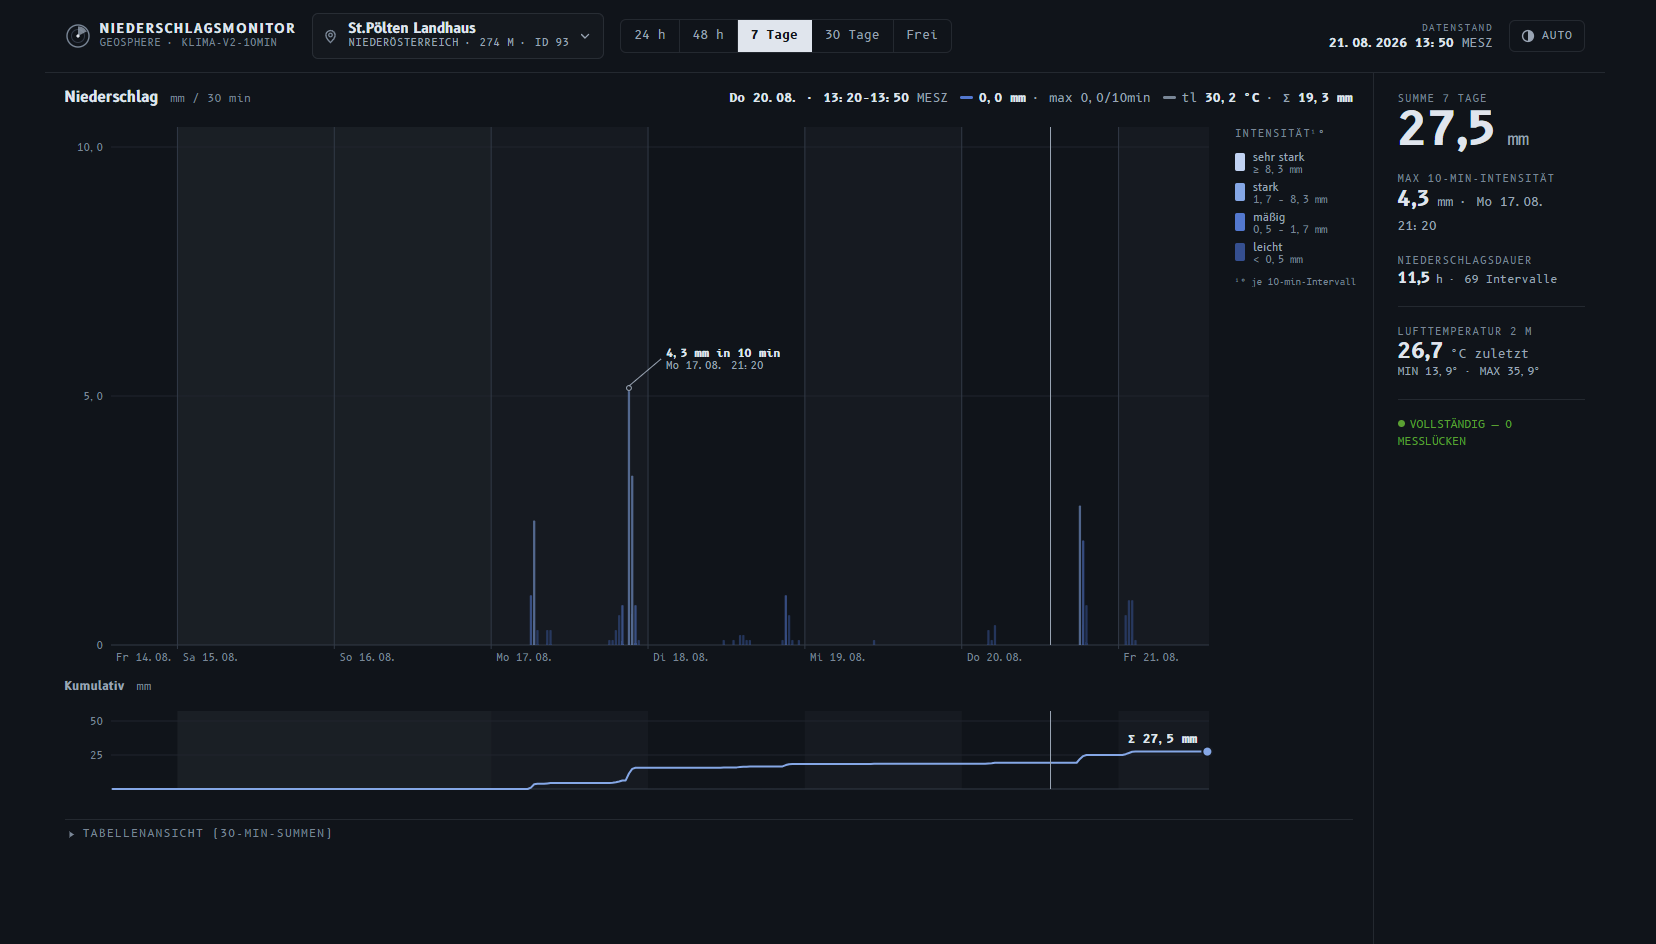Viewport: 1656px width, 944px height.
Task: Toggle the AUTO theme mode button
Action: click(1547, 36)
